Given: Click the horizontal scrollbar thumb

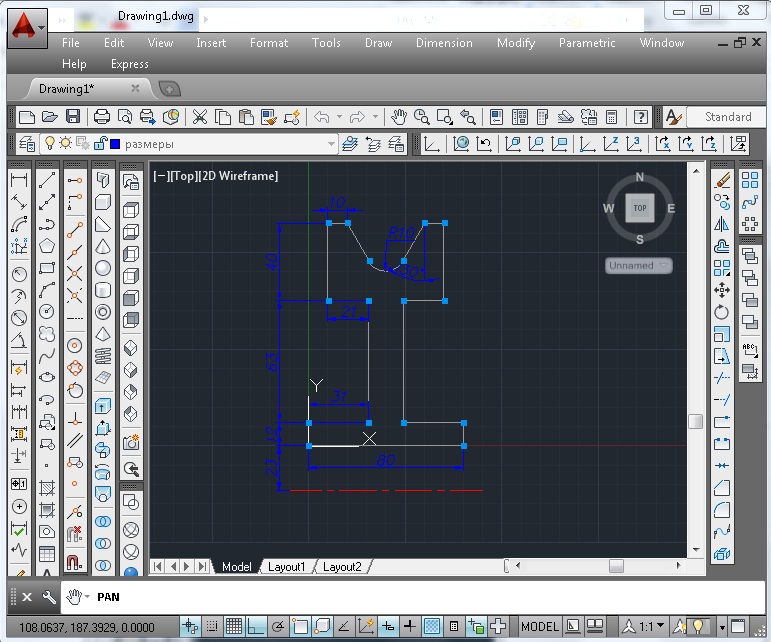Looking at the screenshot, I should 616,566.
